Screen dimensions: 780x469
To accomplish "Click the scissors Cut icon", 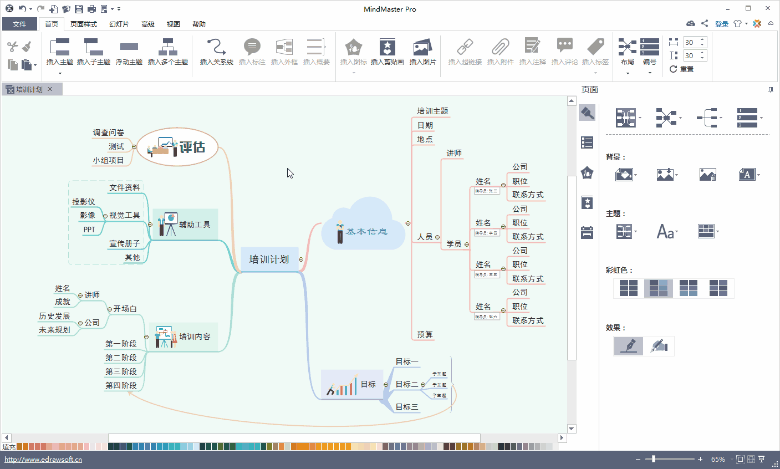I will click(13, 47).
